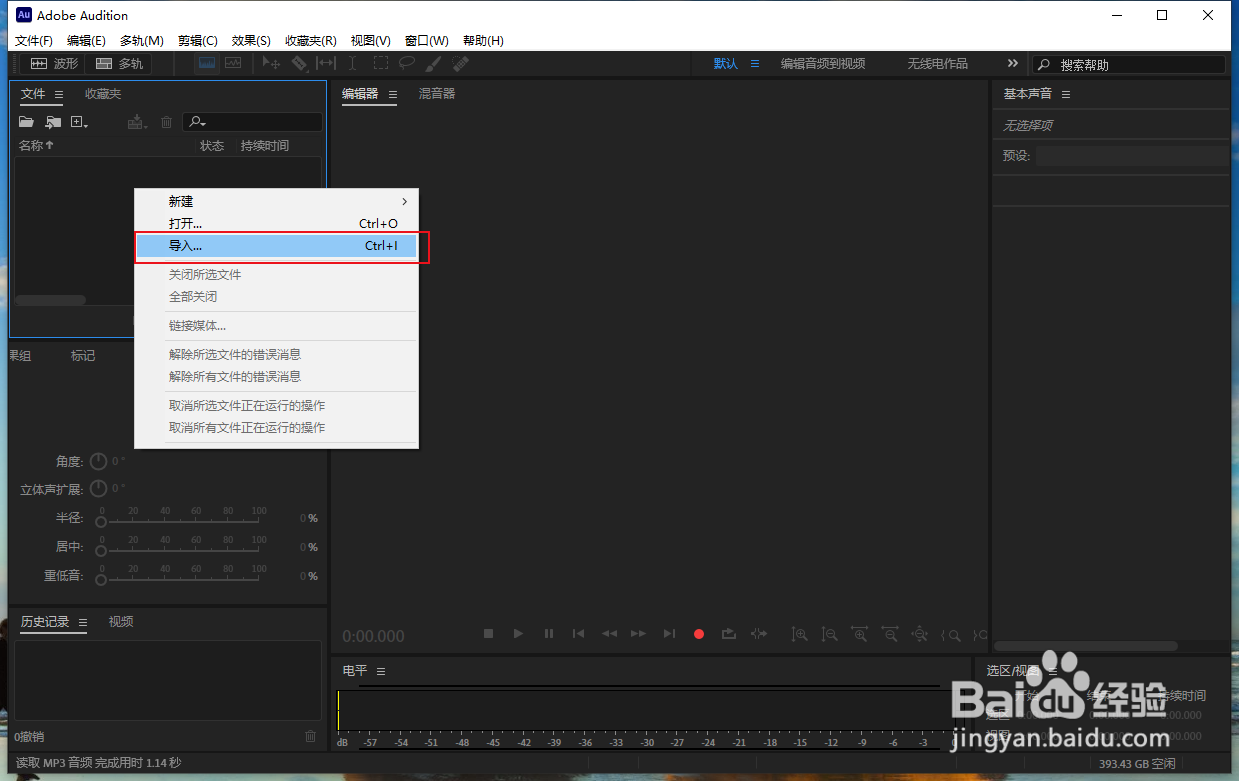This screenshot has height=781, width=1239.
Task: Open a folder from the Files panel icon
Action: point(25,122)
